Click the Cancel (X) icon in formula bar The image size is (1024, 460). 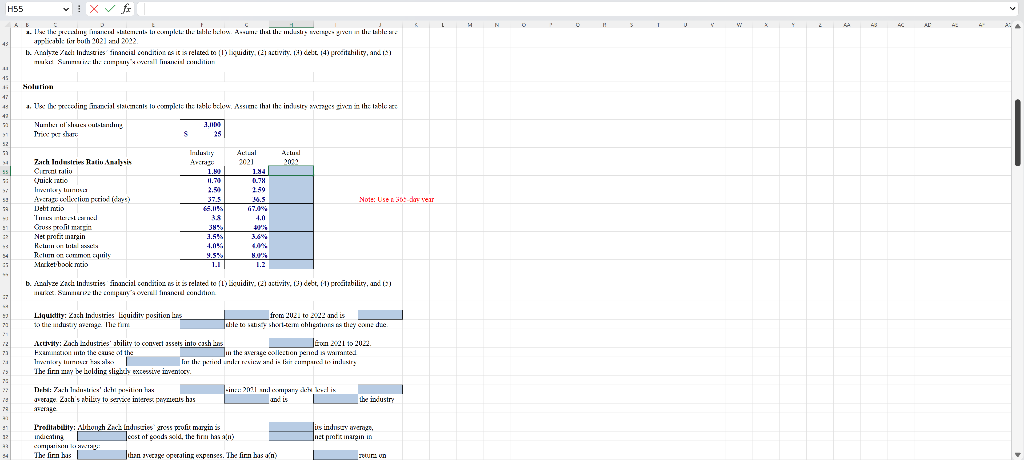[93, 9]
